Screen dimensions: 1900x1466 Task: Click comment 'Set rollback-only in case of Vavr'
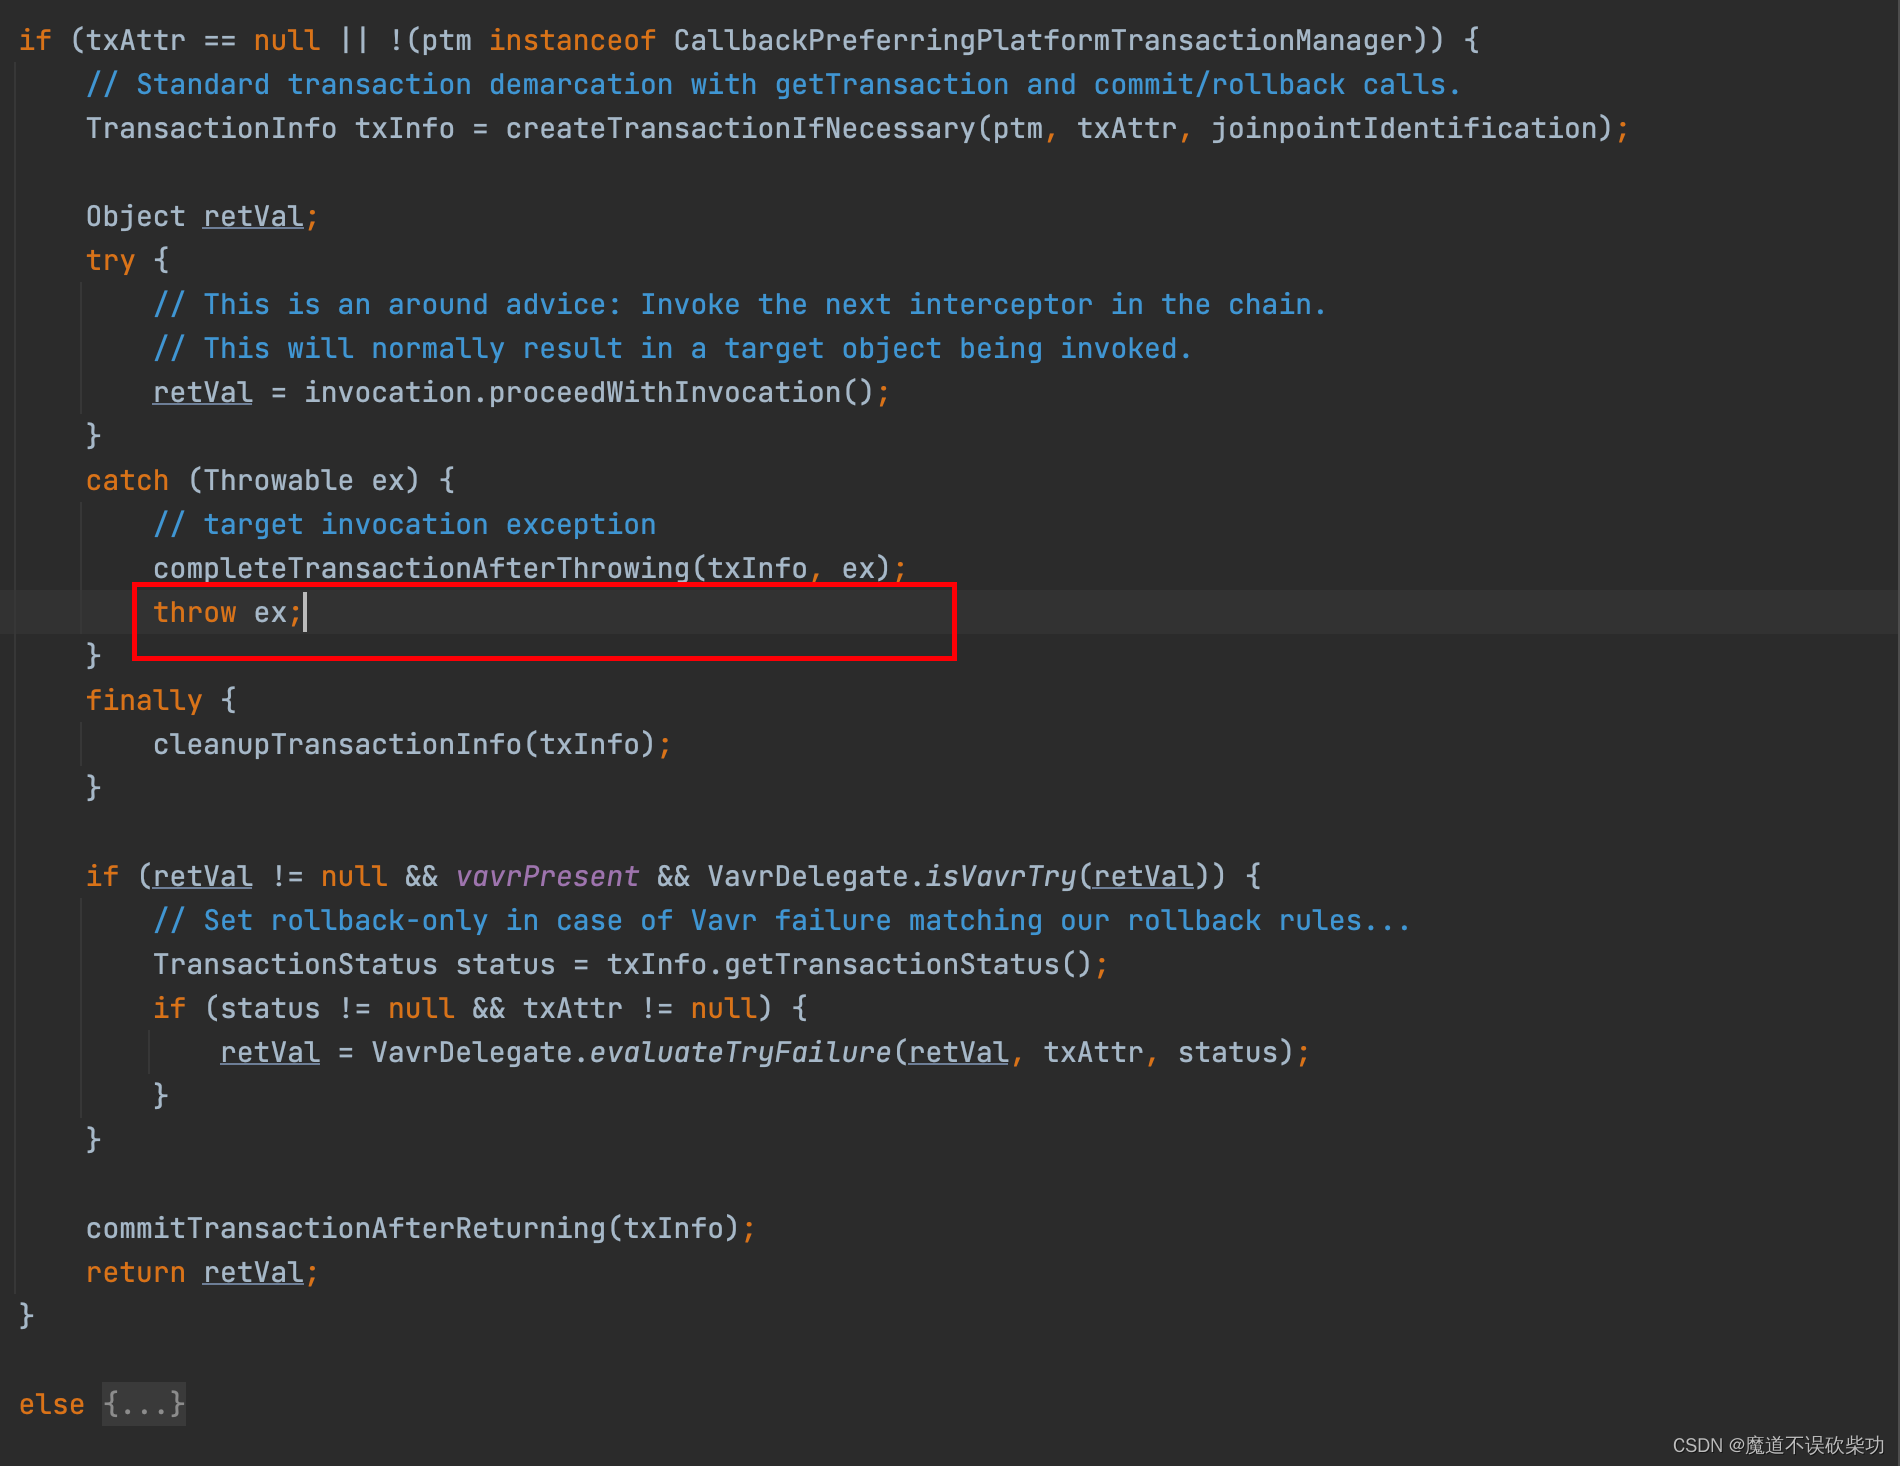click(x=781, y=920)
